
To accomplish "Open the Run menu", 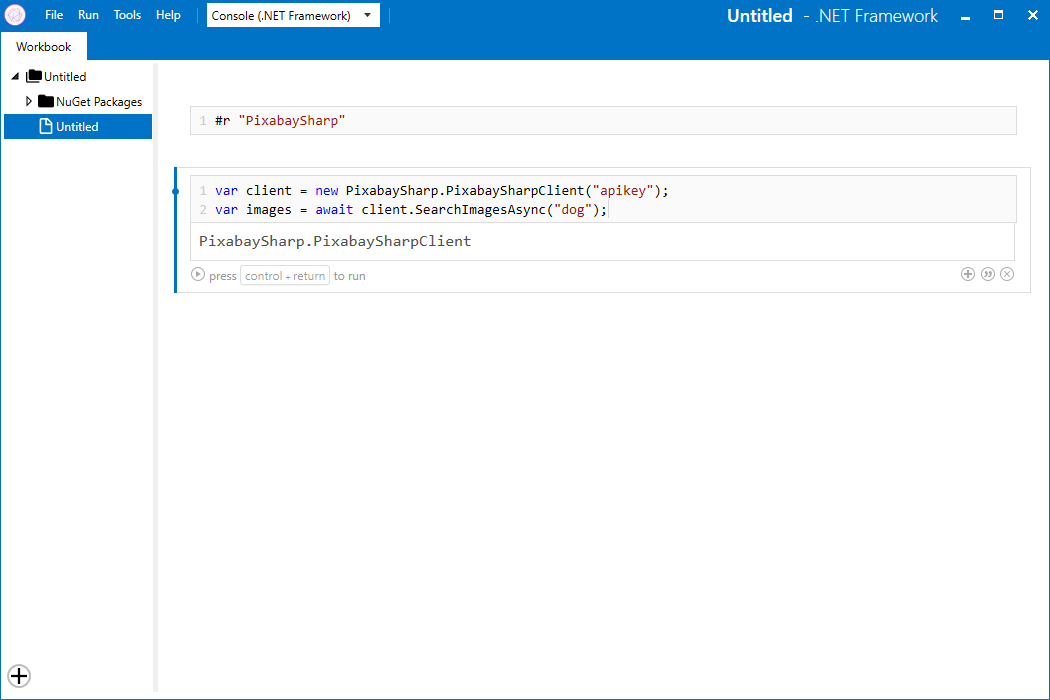I will (x=88, y=15).
